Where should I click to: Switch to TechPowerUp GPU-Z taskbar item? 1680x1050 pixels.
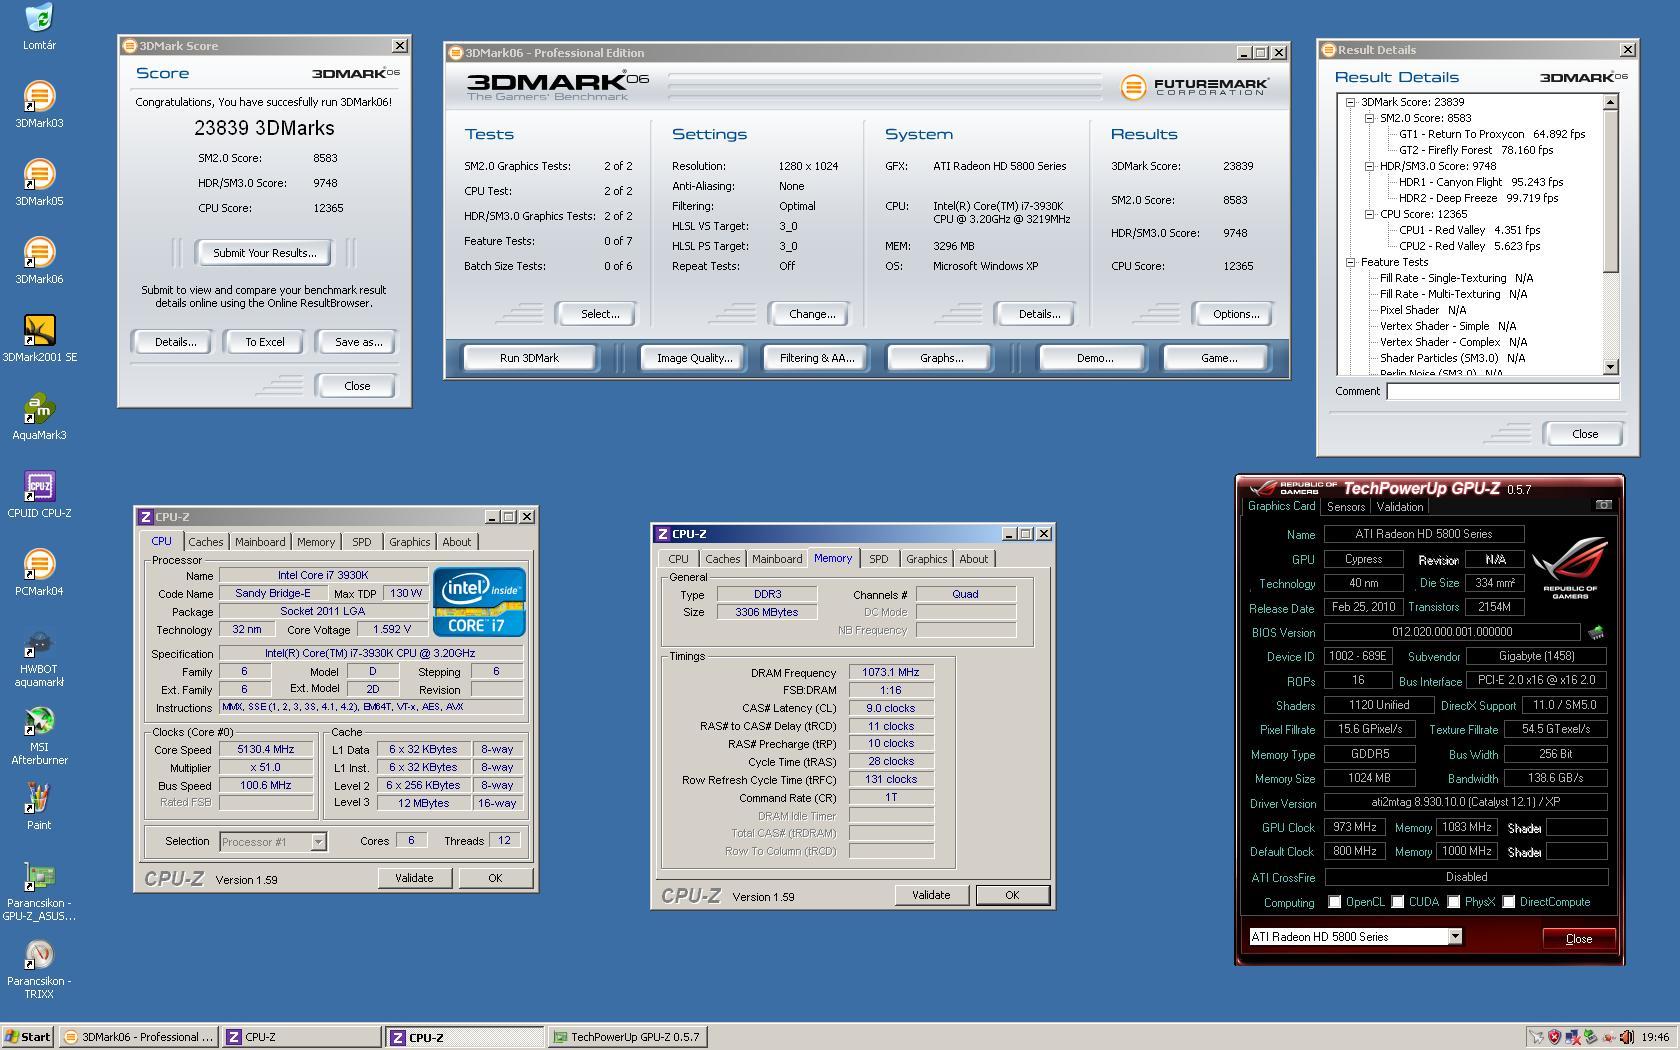pos(628,1037)
